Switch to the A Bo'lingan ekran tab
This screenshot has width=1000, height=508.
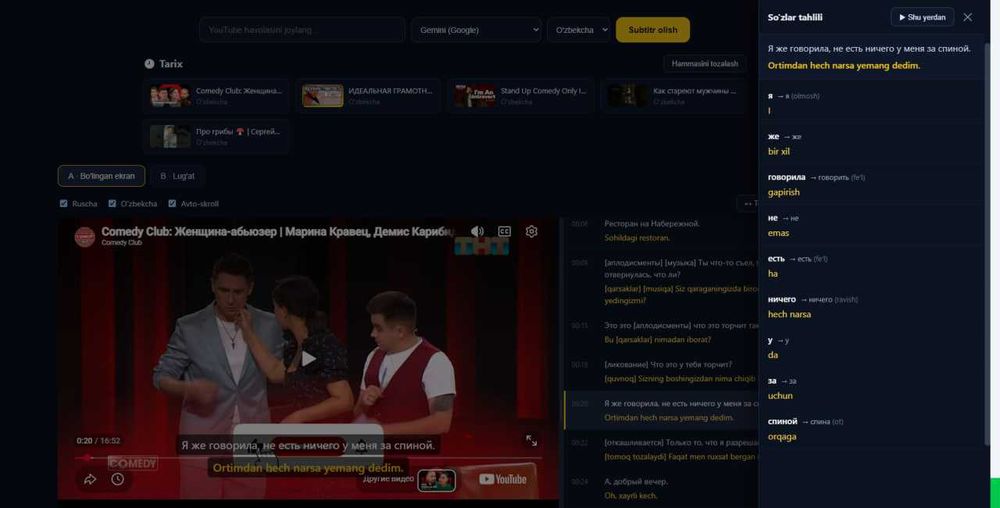coord(101,176)
